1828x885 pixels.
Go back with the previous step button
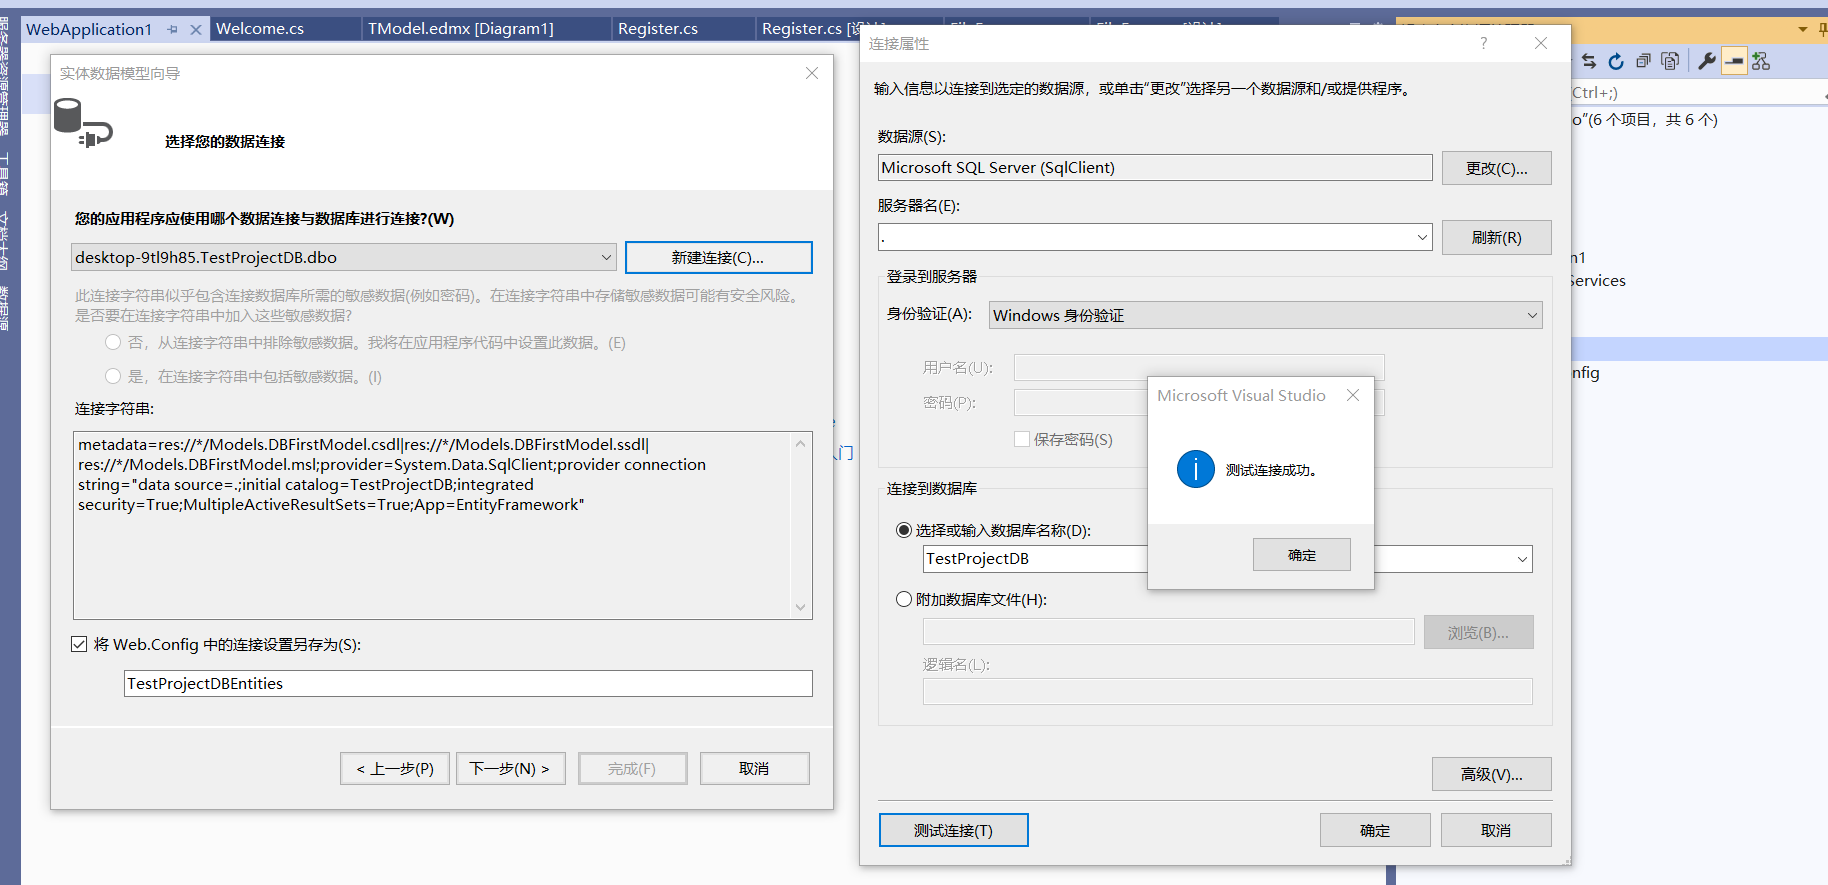pyautogui.click(x=395, y=768)
